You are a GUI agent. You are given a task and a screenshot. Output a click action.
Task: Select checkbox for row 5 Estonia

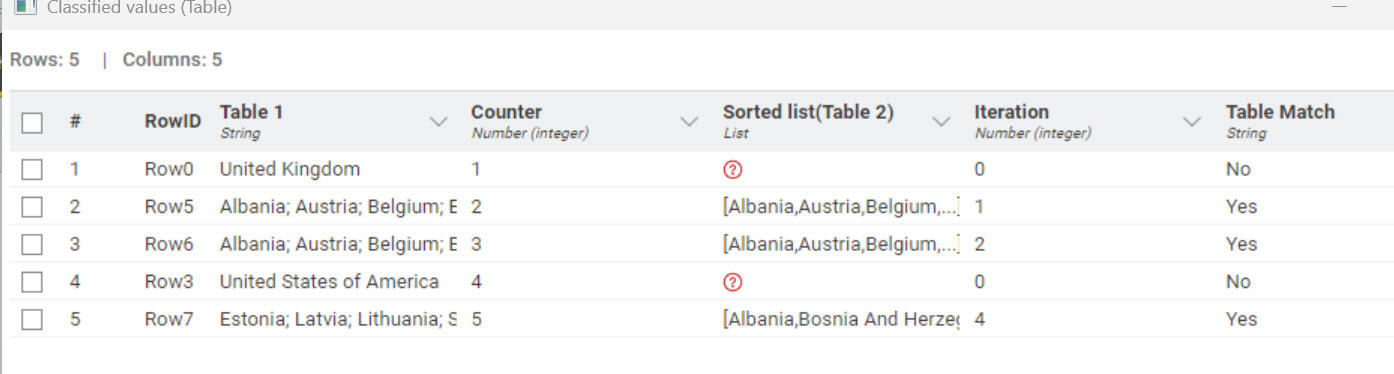32,320
